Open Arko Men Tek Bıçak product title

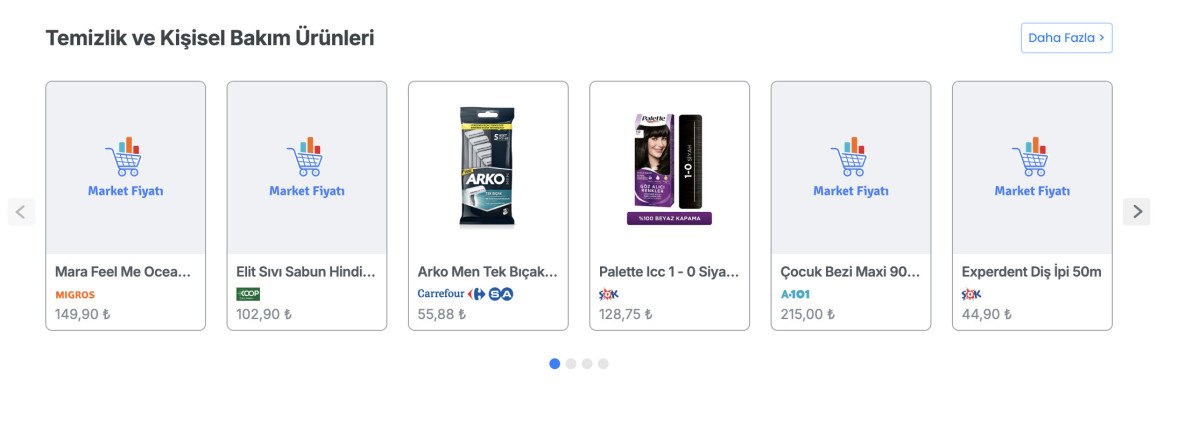487,272
